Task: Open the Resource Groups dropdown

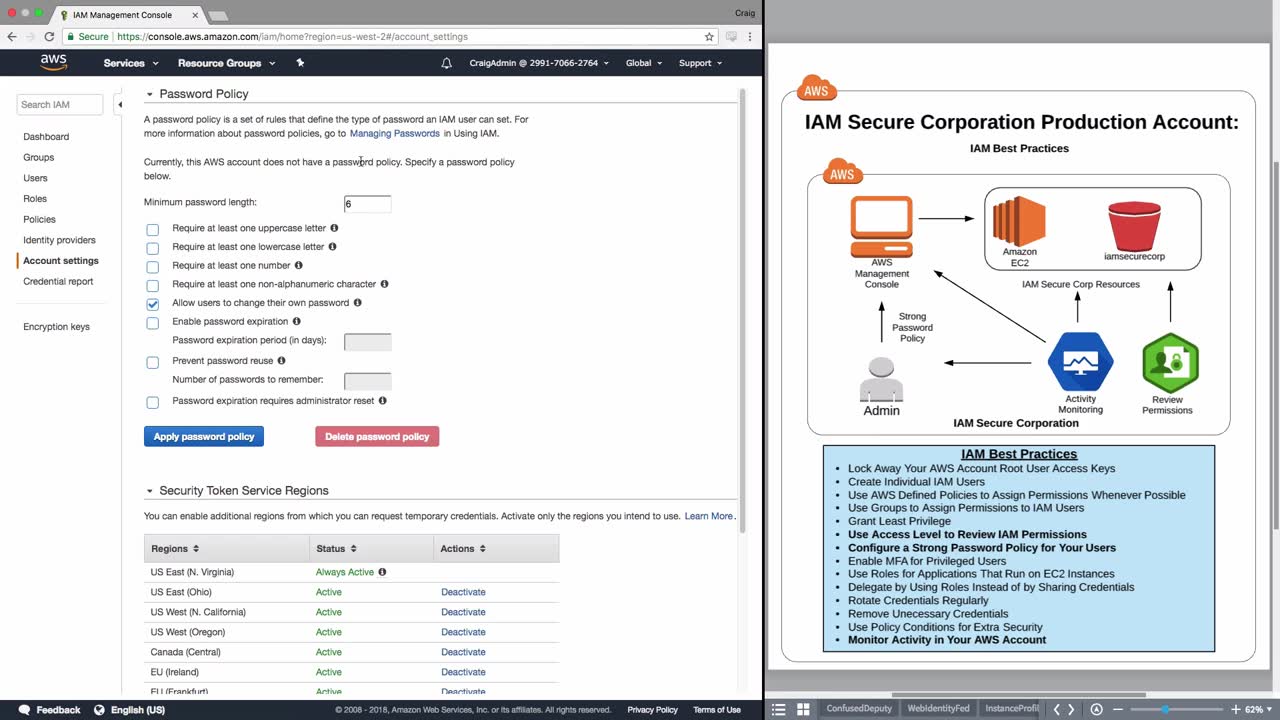Action: click(226, 63)
